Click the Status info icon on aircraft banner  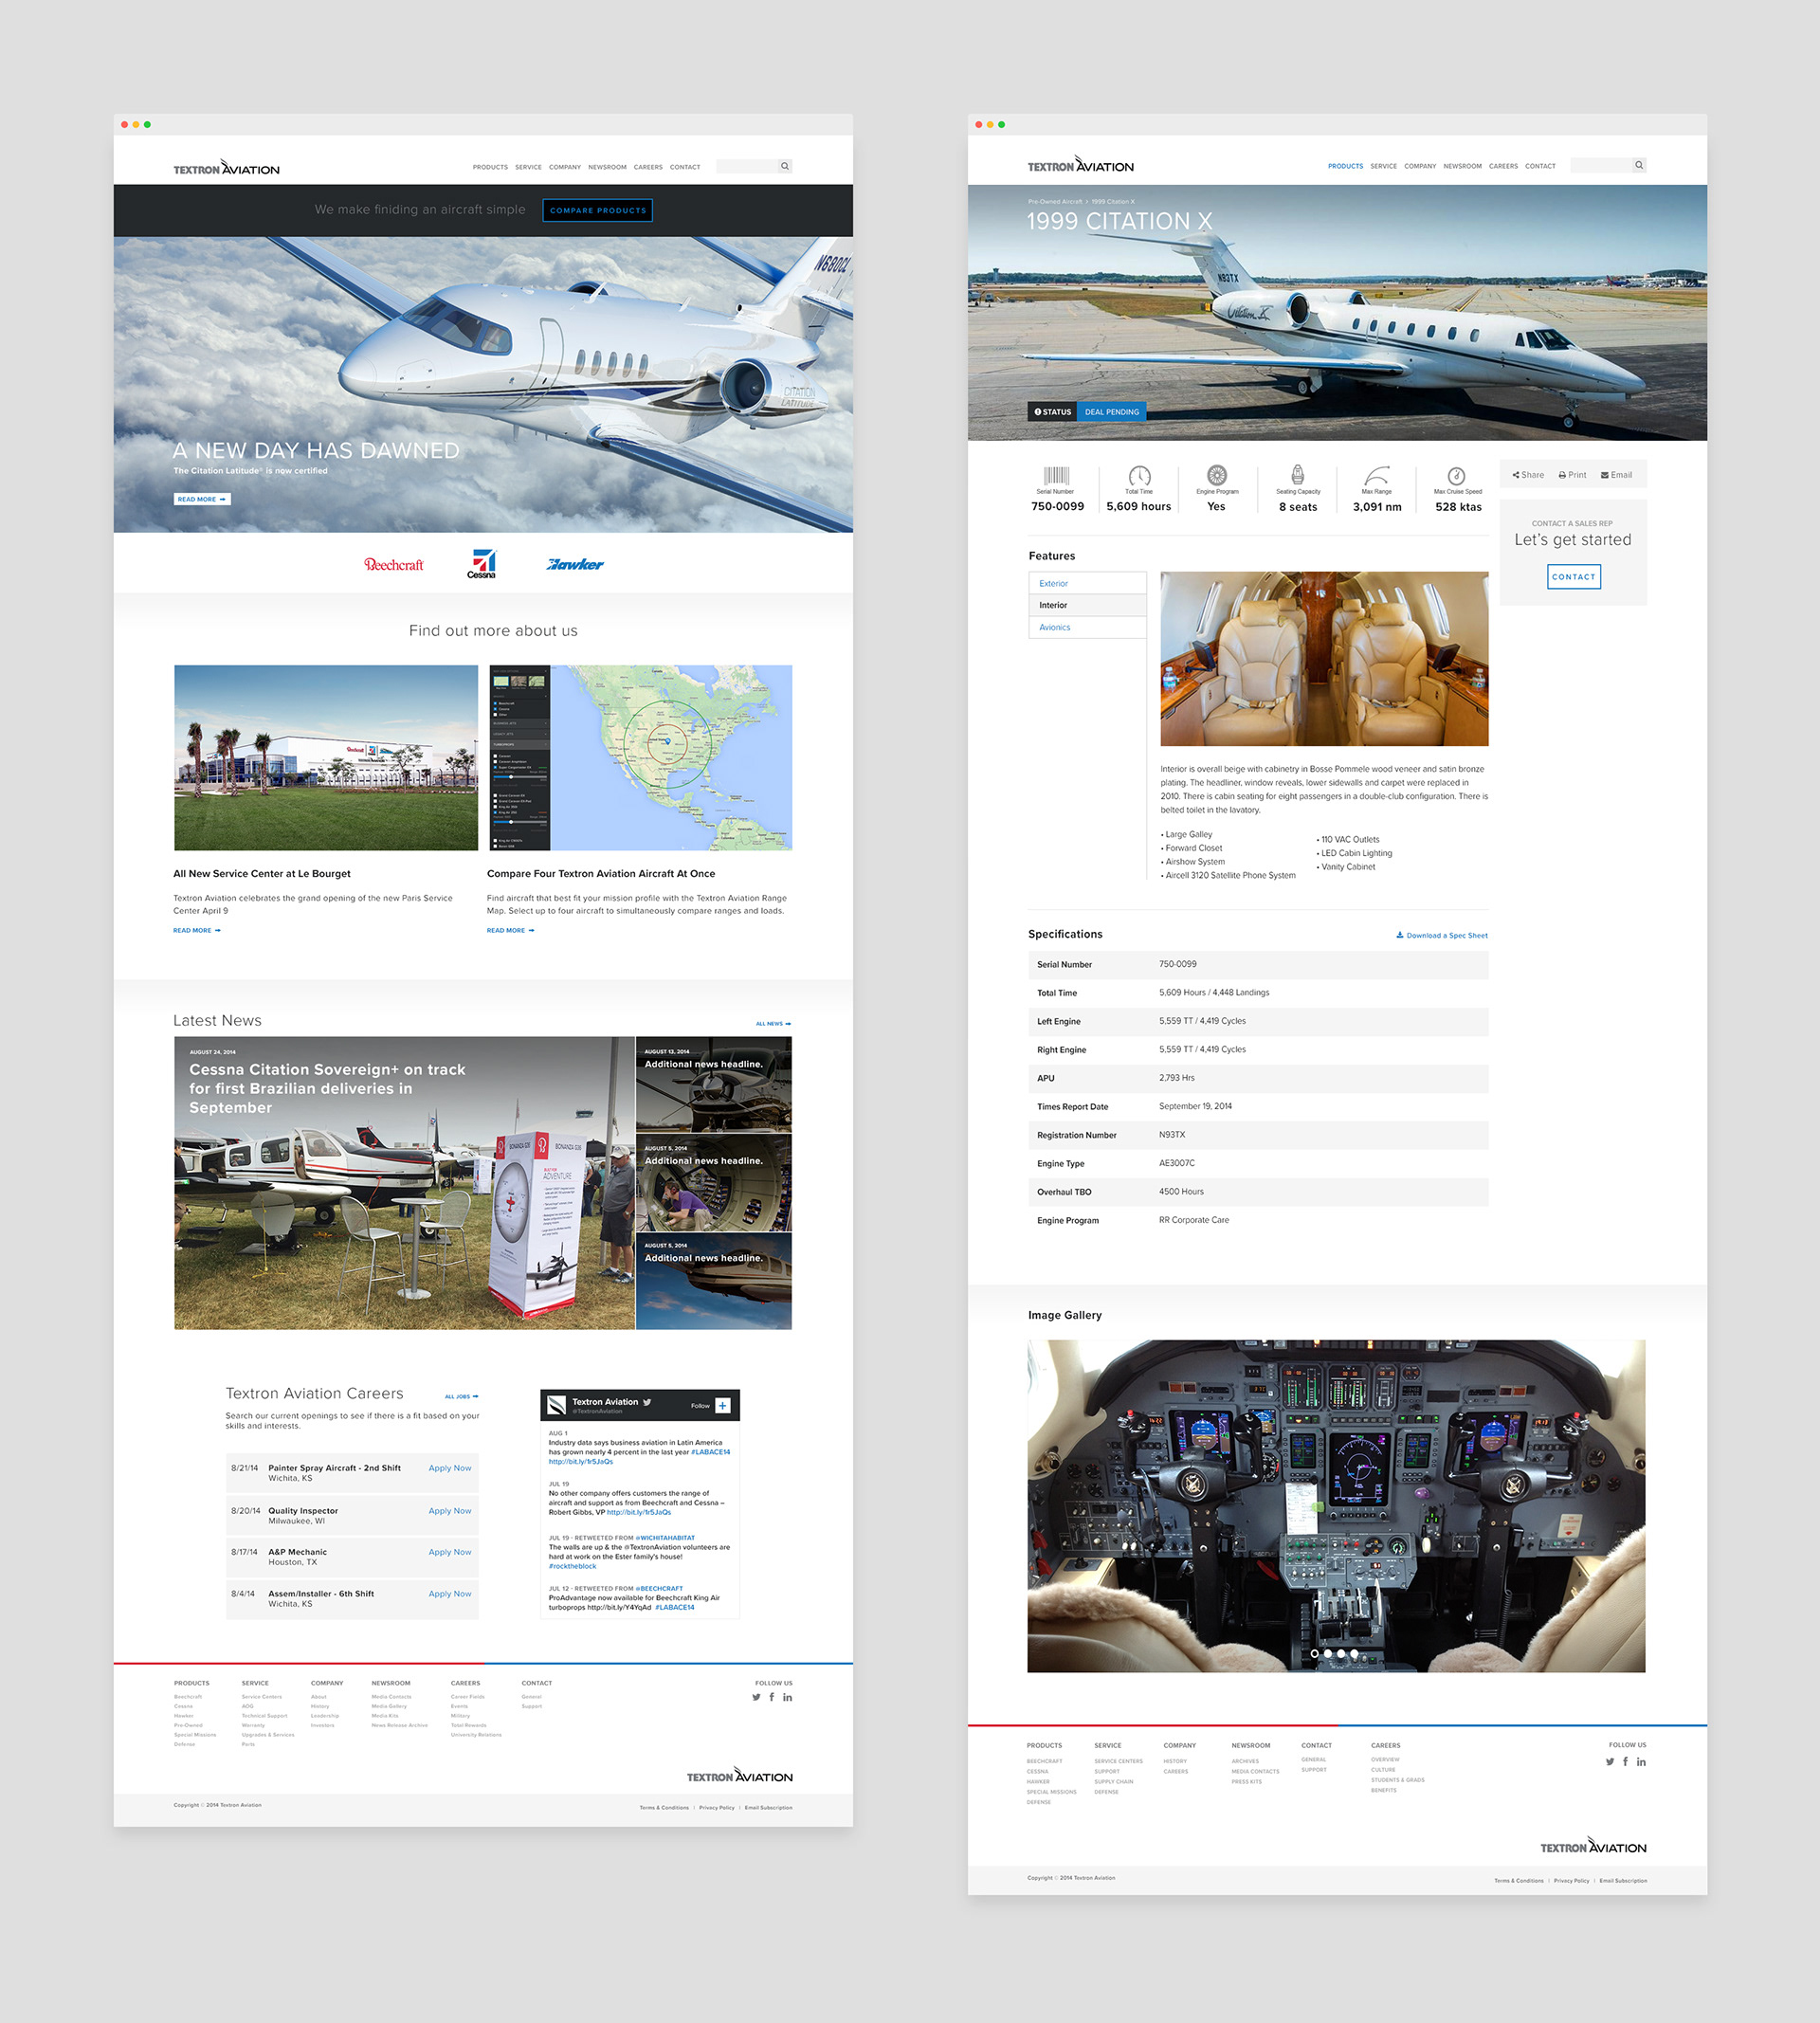pyautogui.click(x=1038, y=412)
